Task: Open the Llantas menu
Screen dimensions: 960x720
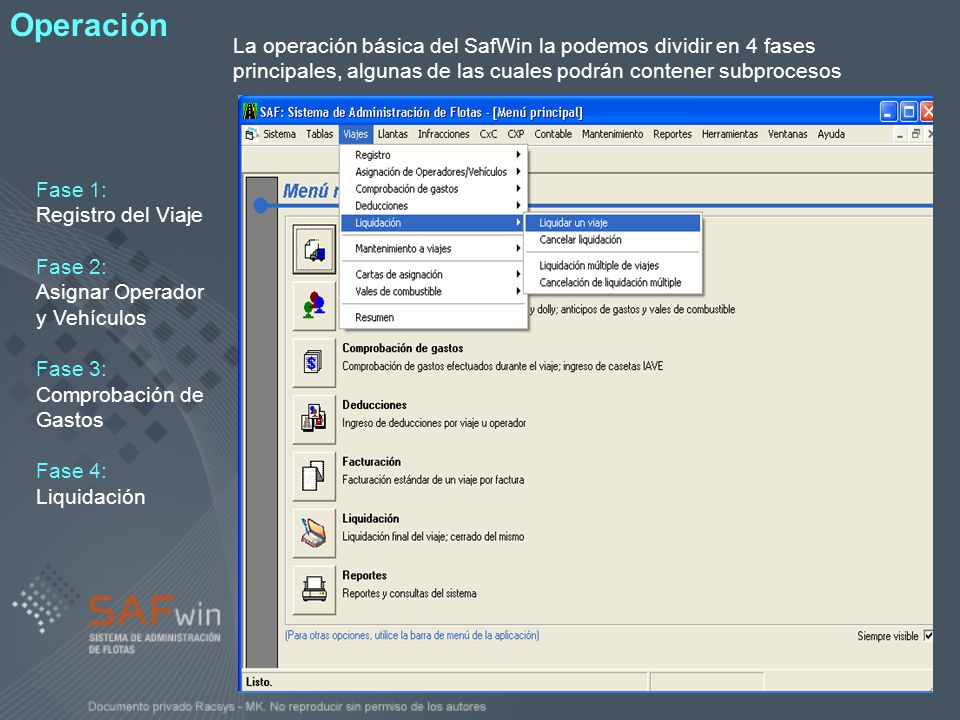Action: pos(392,134)
